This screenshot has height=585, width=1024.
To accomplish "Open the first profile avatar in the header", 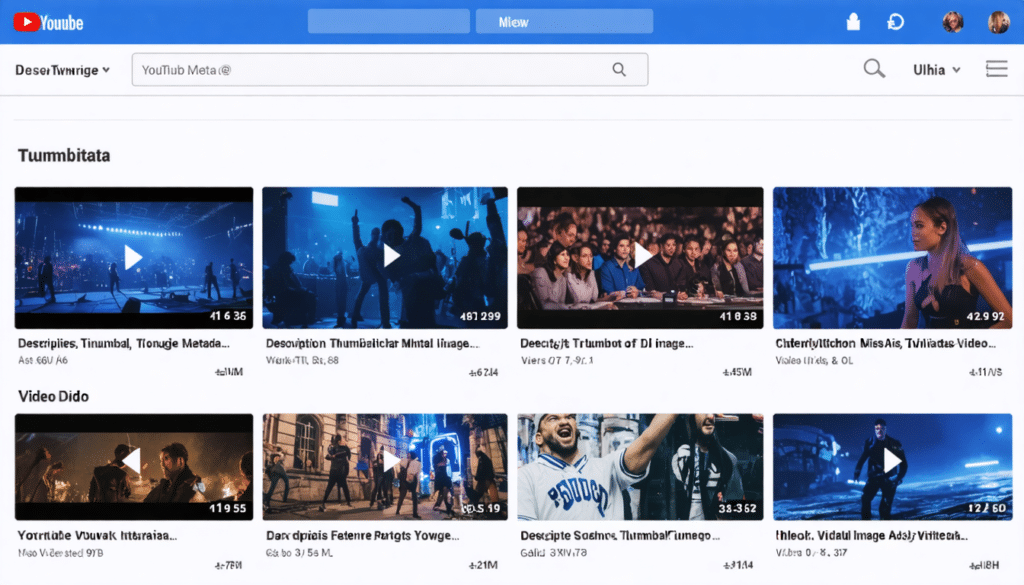I will click(x=953, y=22).
